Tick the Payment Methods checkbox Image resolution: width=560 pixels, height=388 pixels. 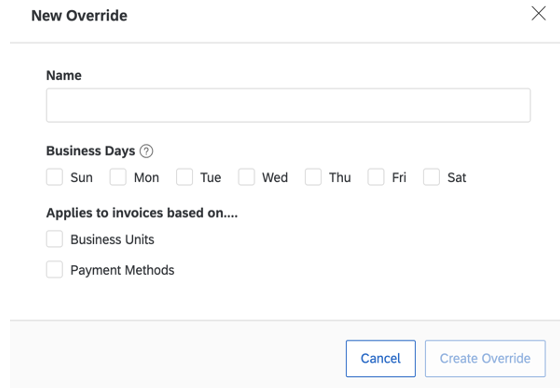[x=55, y=269]
